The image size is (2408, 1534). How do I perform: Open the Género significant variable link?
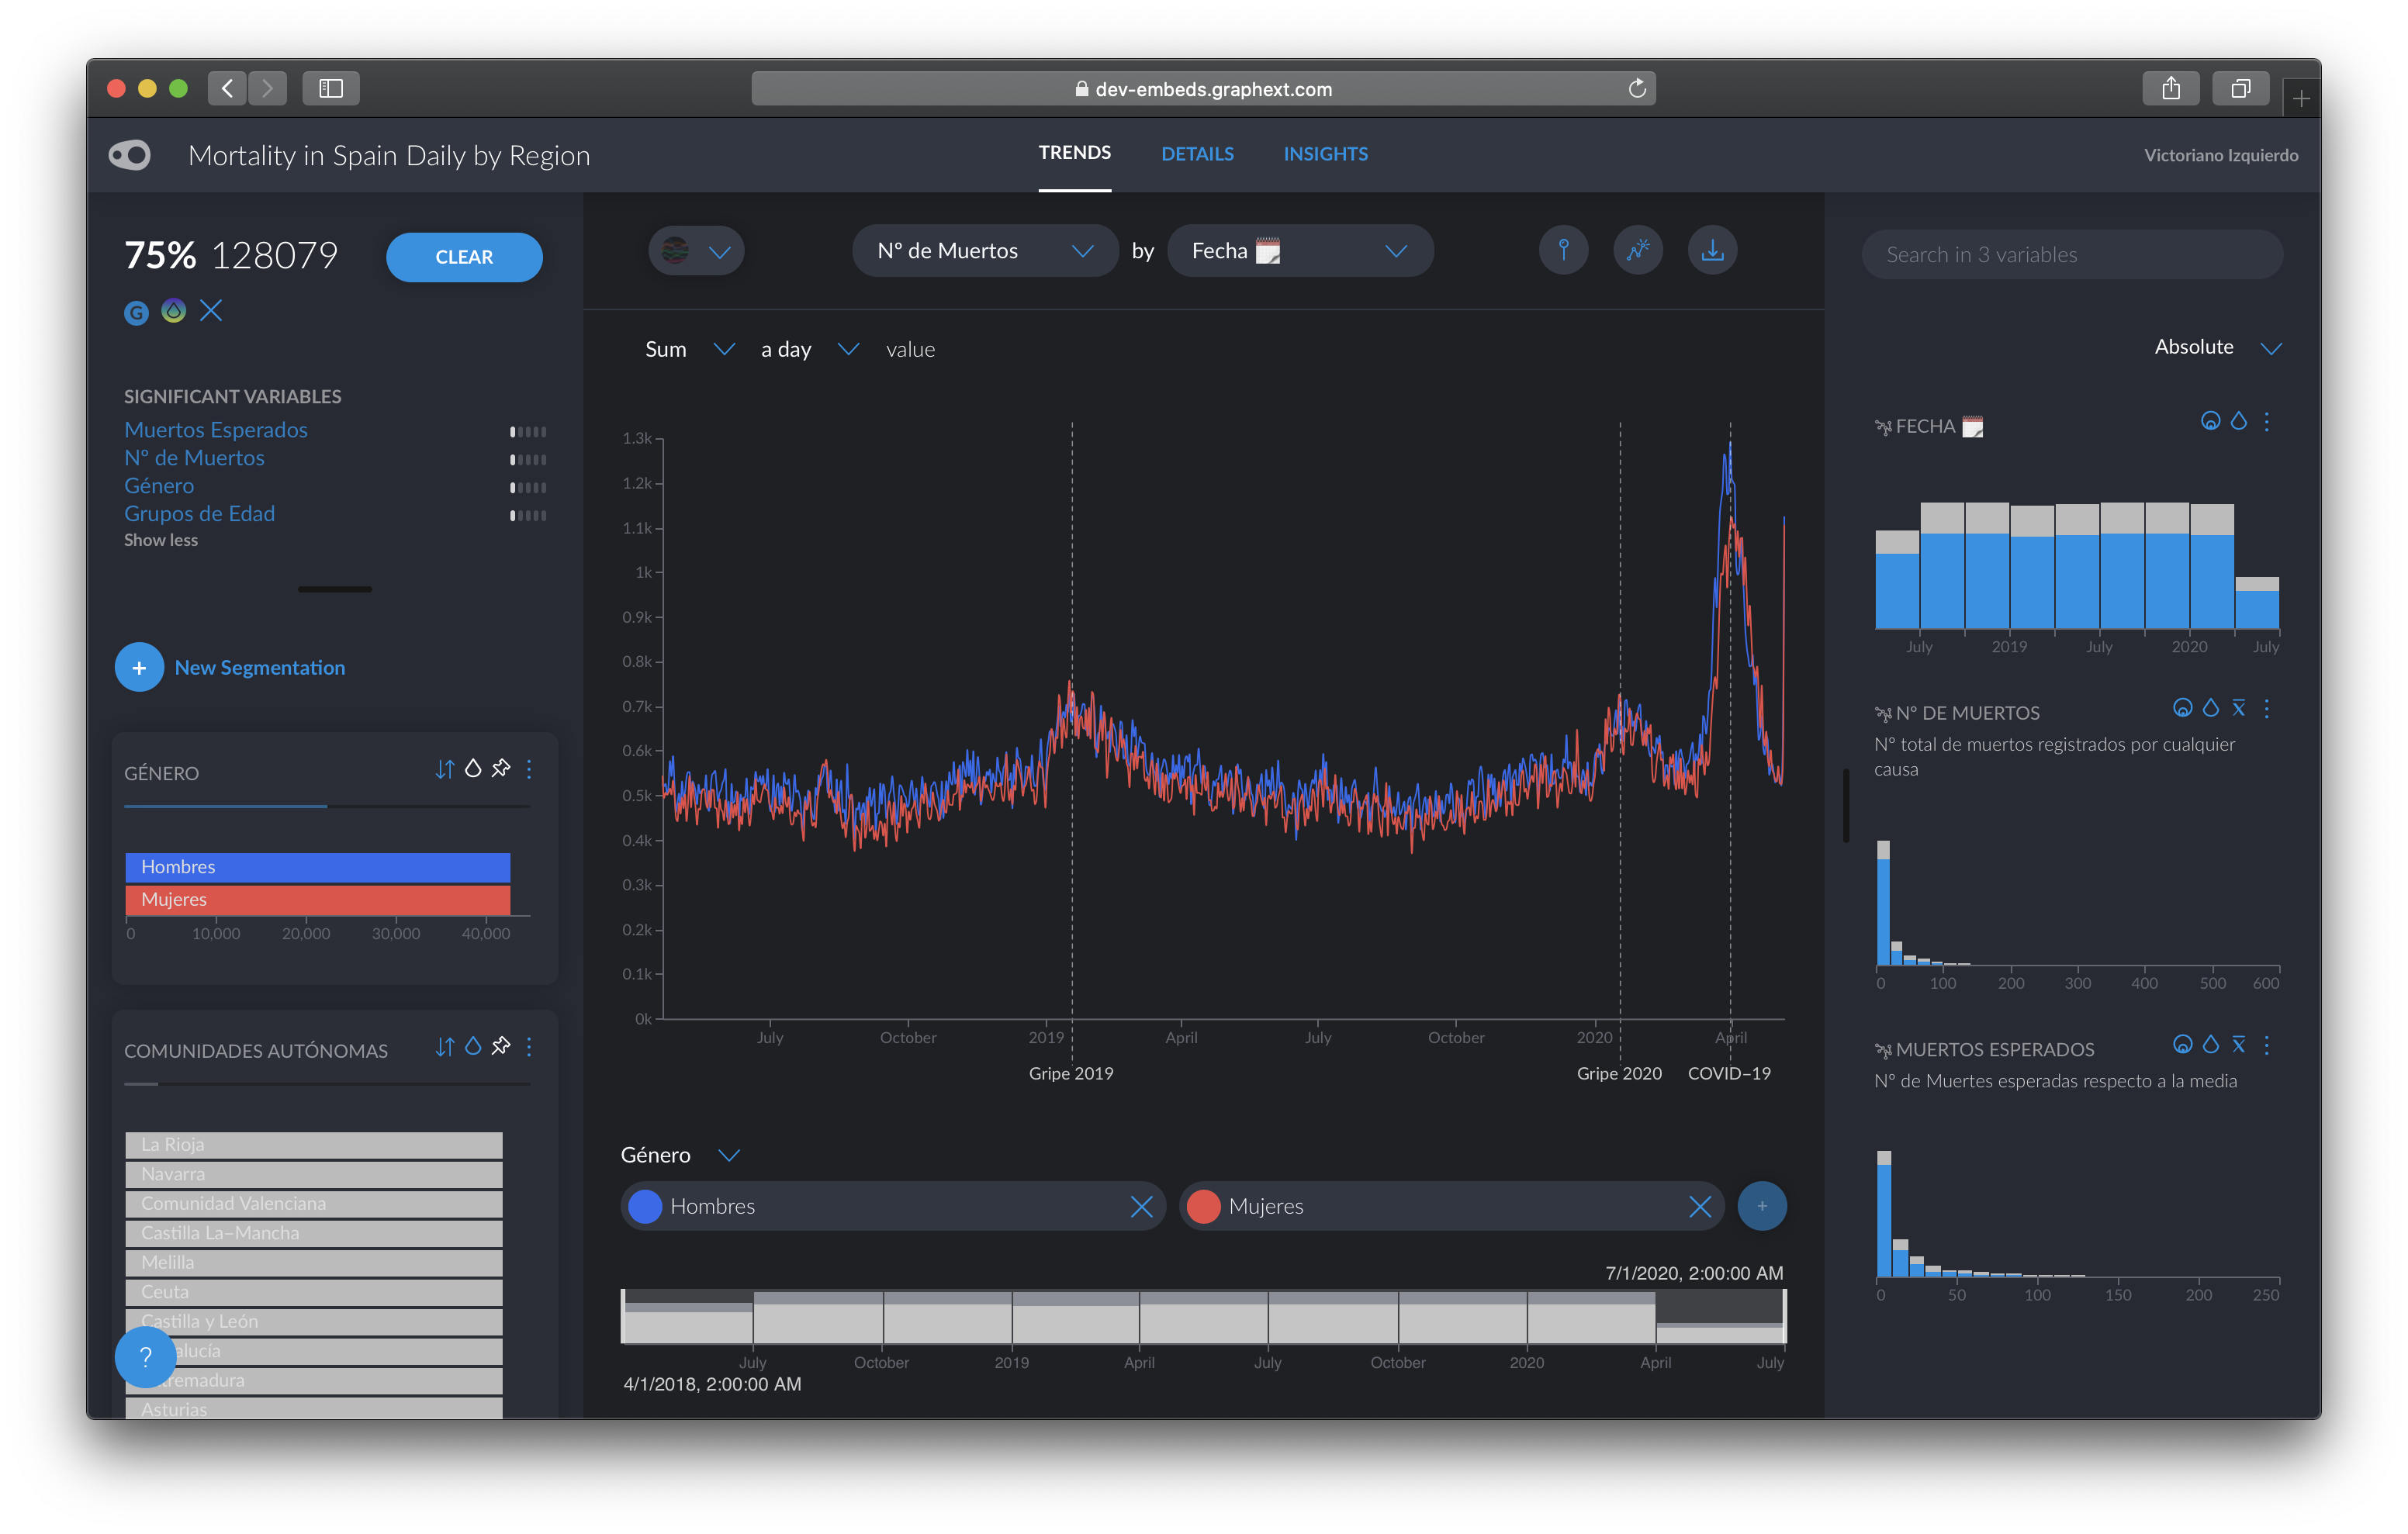pos(159,486)
